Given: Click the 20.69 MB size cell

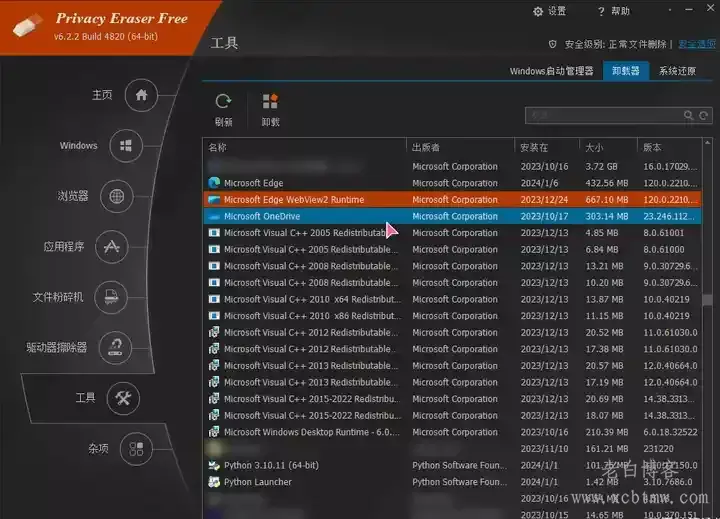Looking at the screenshot, I should (x=604, y=399).
